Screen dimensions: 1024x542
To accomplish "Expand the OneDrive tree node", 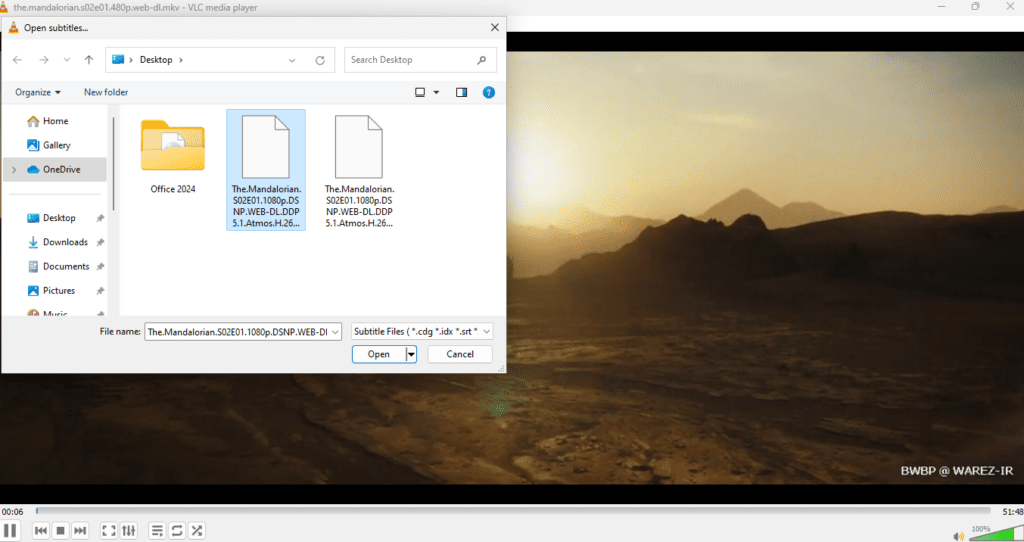I will click(x=13, y=170).
